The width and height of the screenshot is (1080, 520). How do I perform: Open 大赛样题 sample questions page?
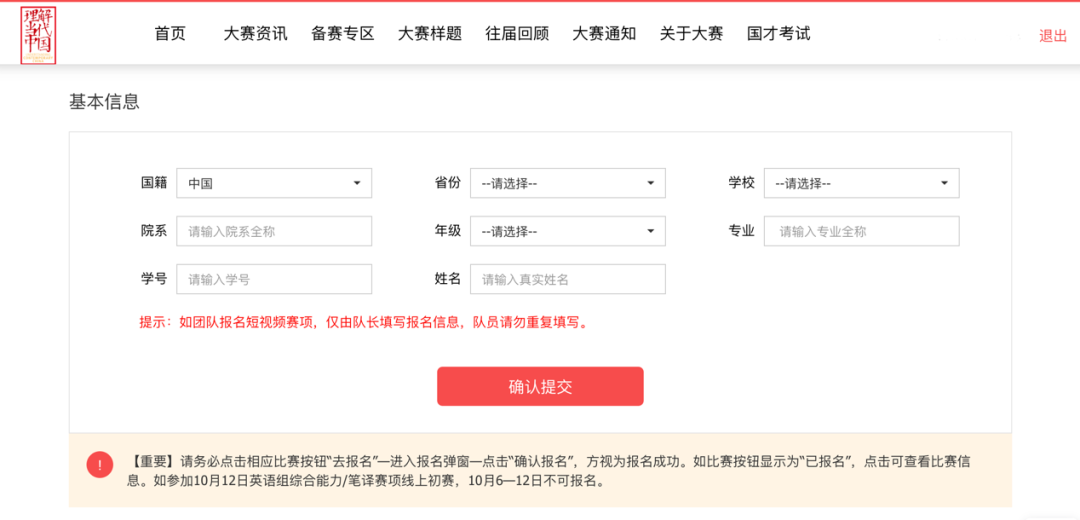coord(430,33)
